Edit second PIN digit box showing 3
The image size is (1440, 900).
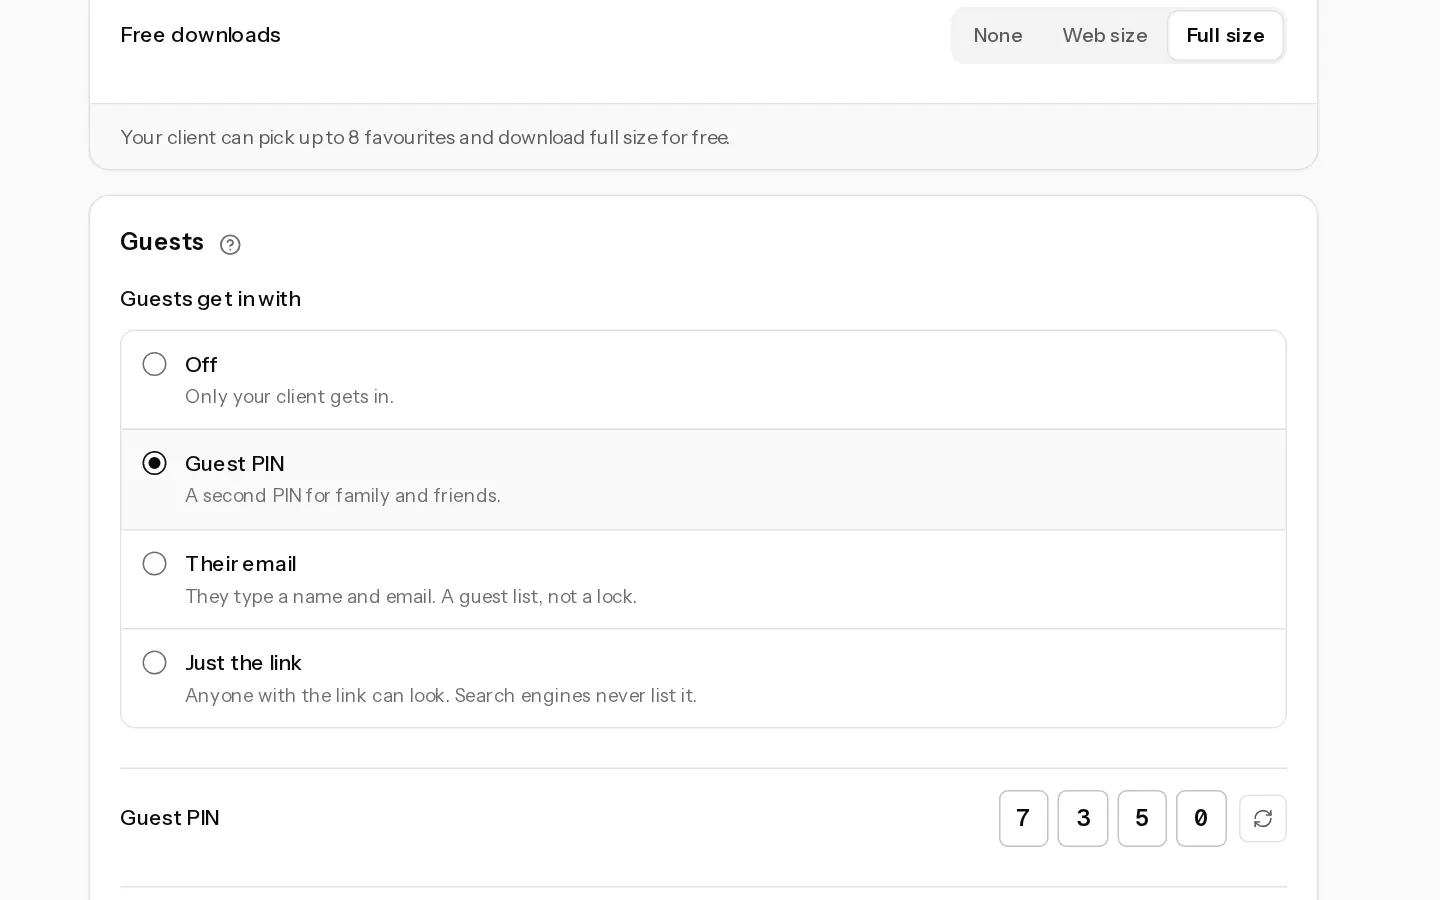(1083, 819)
